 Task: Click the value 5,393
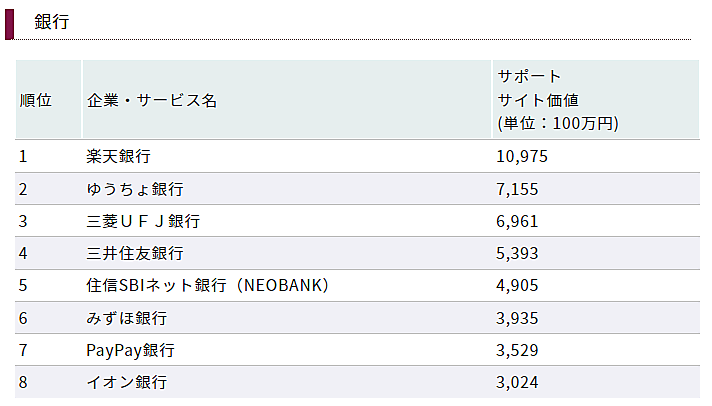(x=518, y=253)
